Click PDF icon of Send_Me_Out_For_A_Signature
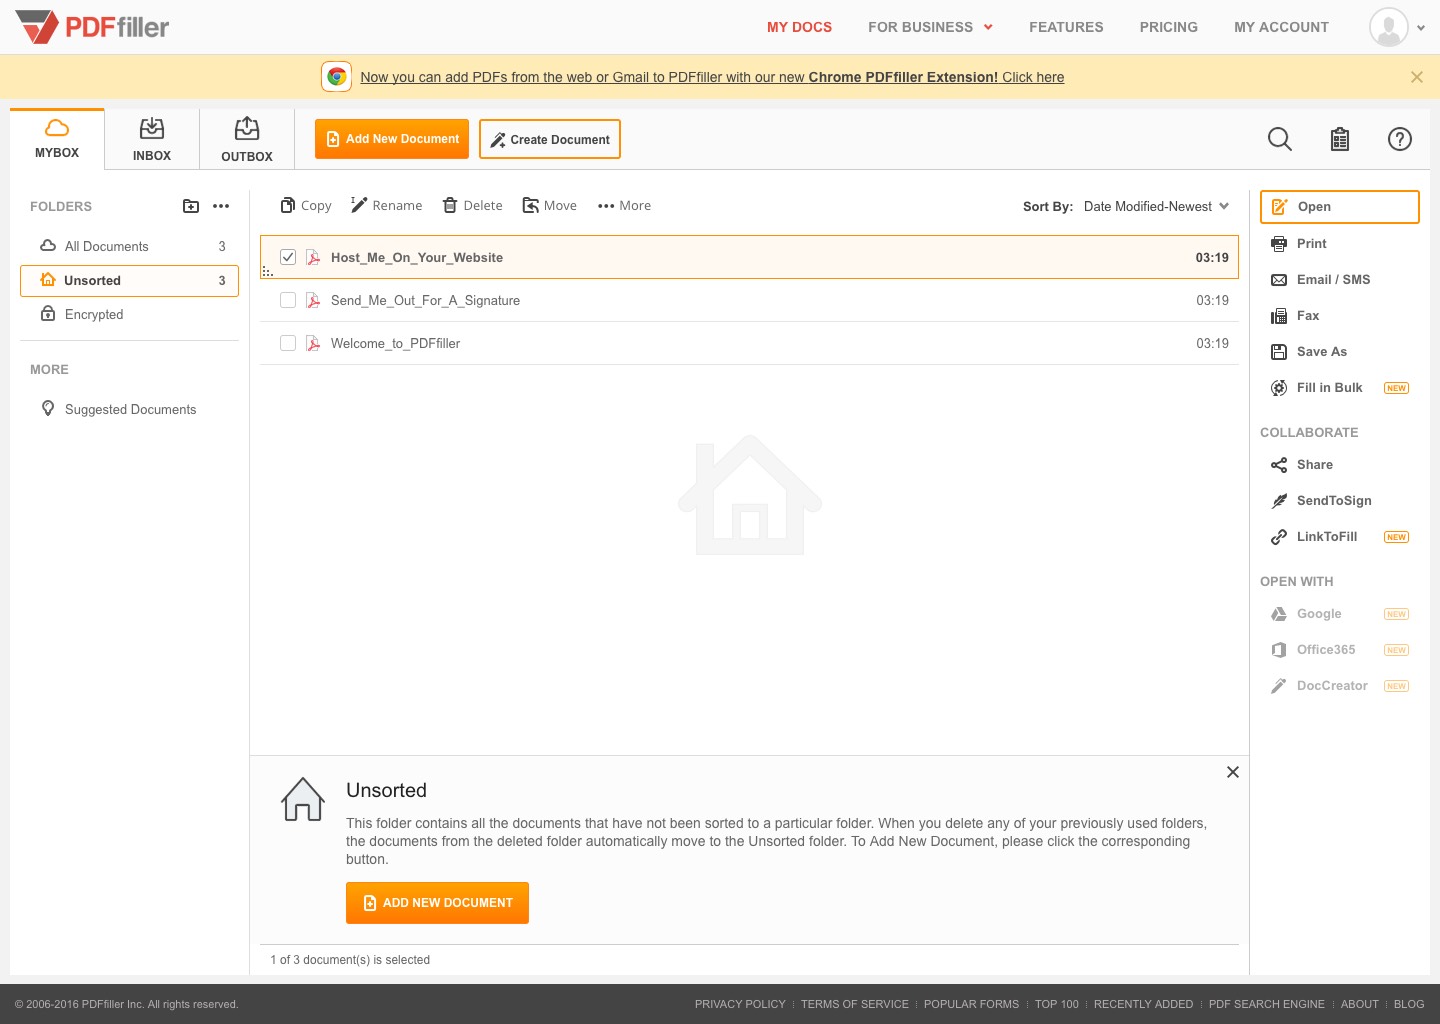1440x1024 pixels. pos(313,300)
